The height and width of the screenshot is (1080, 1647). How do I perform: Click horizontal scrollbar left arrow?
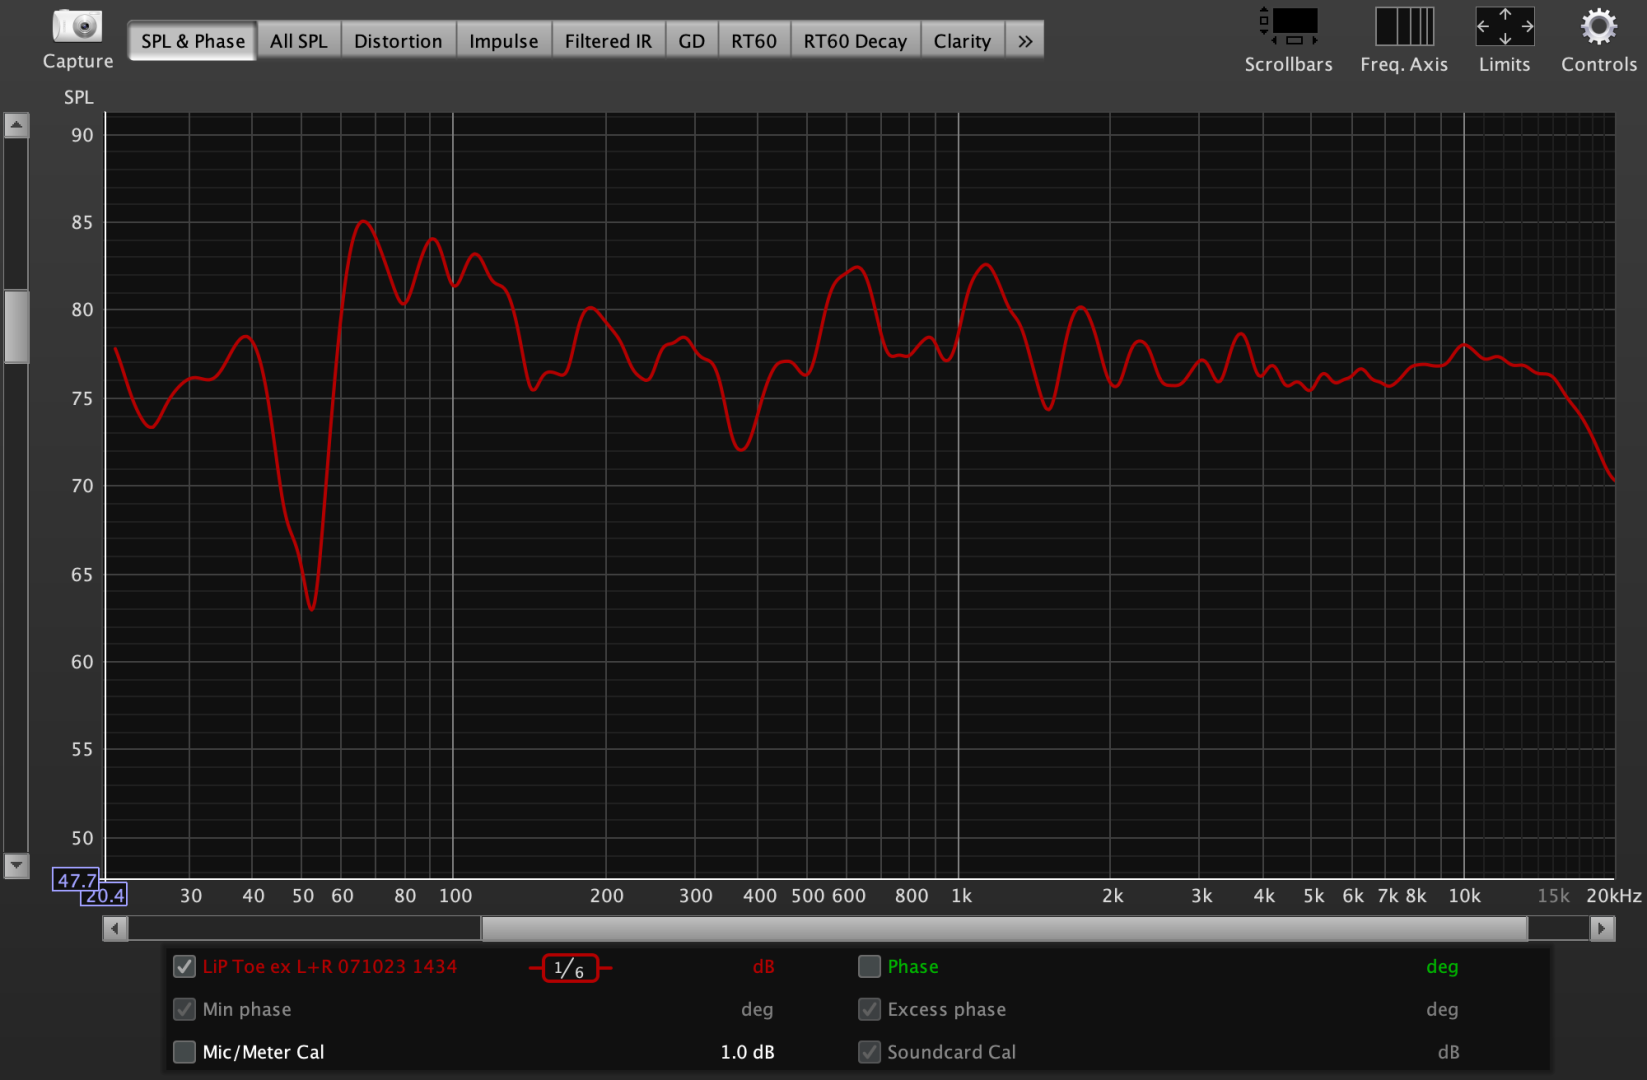click(x=115, y=929)
